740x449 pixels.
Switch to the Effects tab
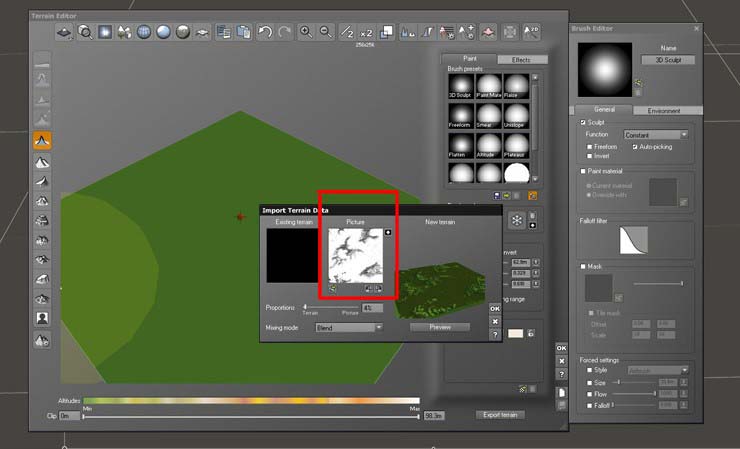pos(521,59)
